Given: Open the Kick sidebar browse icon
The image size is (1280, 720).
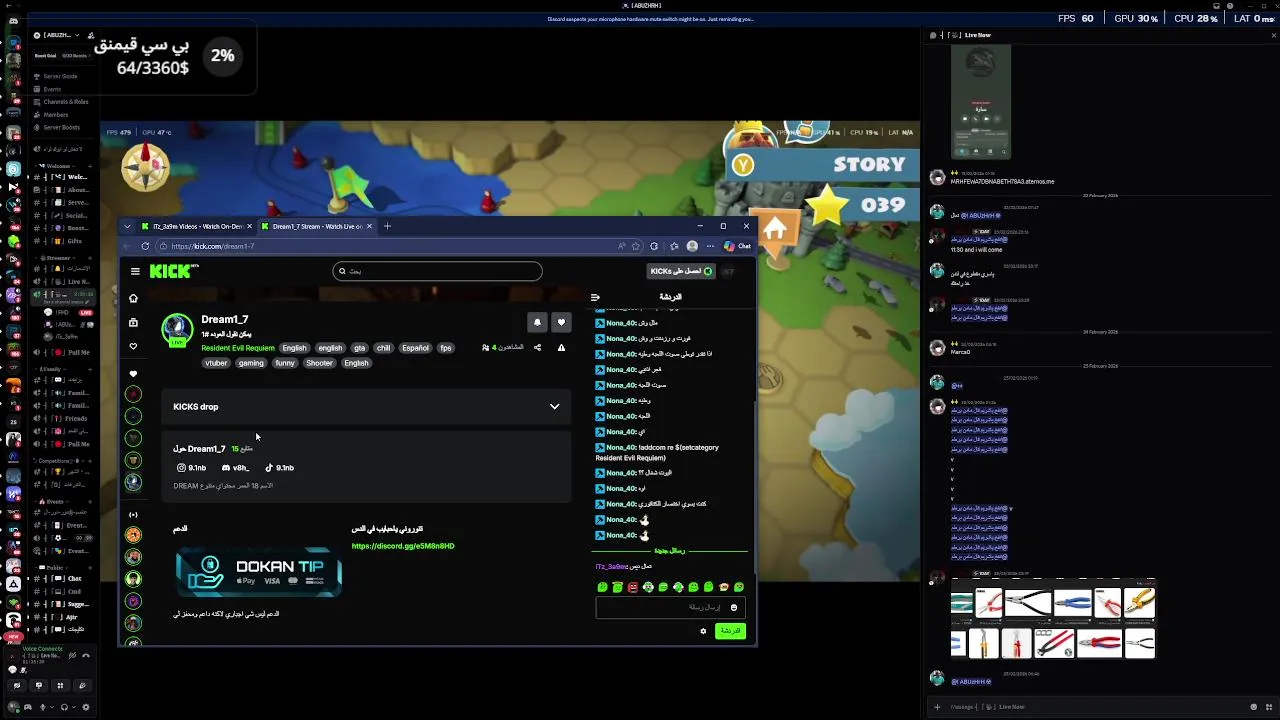Looking at the screenshot, I should tap(133, 322).
